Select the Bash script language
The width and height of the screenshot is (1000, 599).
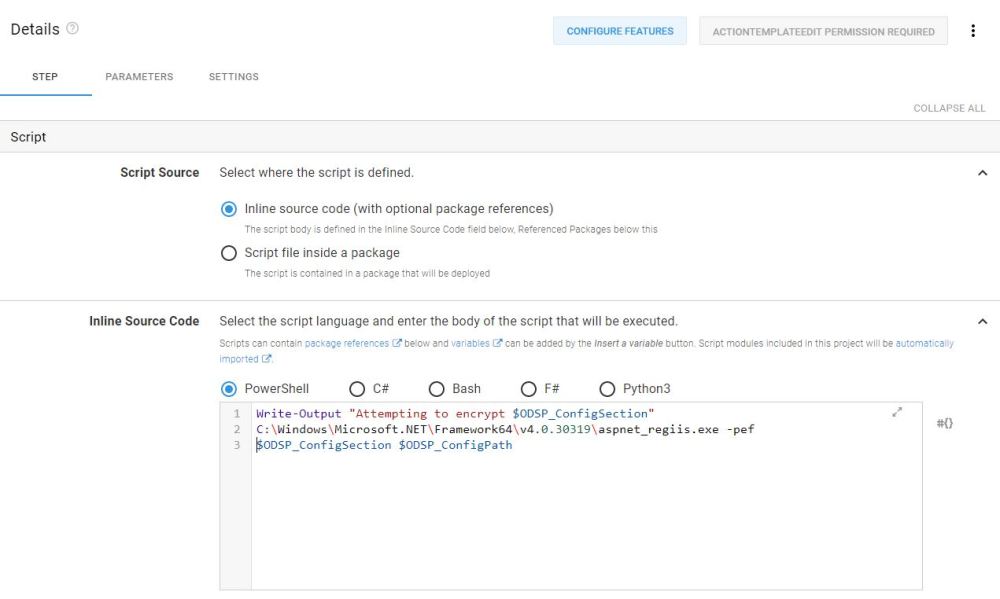436,389
